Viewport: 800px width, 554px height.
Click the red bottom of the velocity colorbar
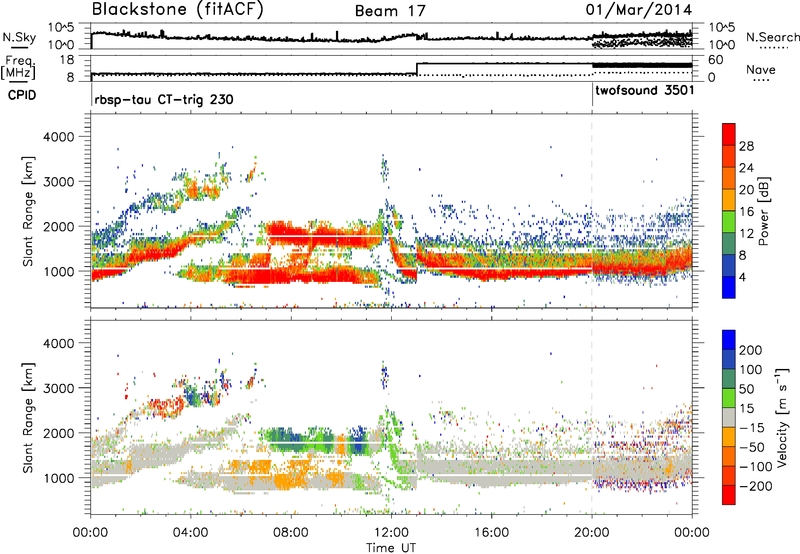(x=729, y=497)
